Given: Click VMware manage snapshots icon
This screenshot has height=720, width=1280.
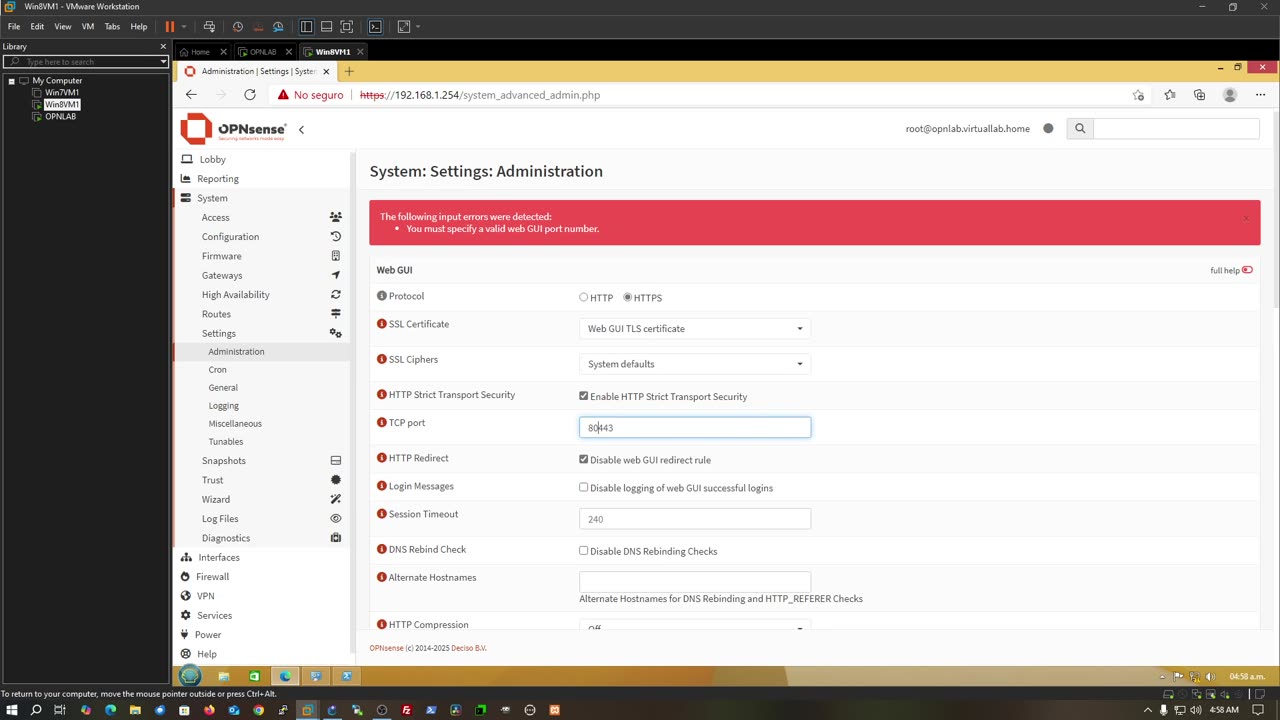Looking at the screenshot, I should pos(278,27).
